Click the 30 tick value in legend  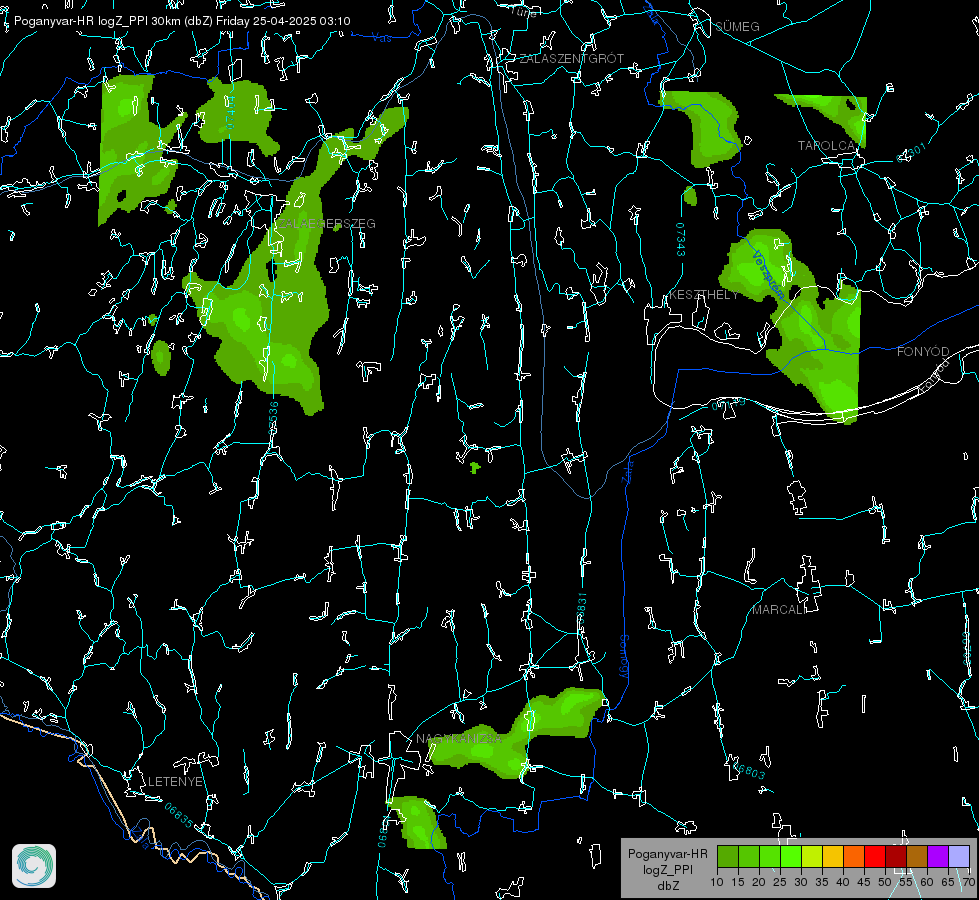(800, 882)
